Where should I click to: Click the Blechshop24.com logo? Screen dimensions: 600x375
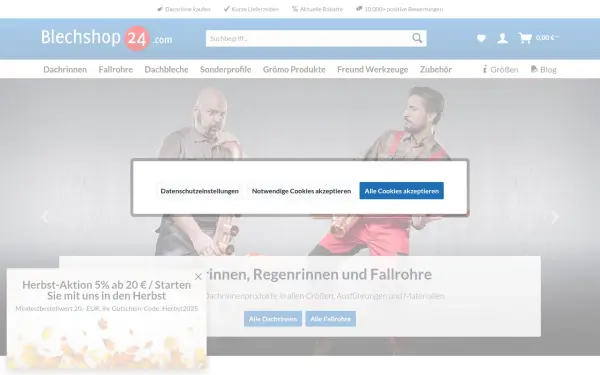point(107,38)
